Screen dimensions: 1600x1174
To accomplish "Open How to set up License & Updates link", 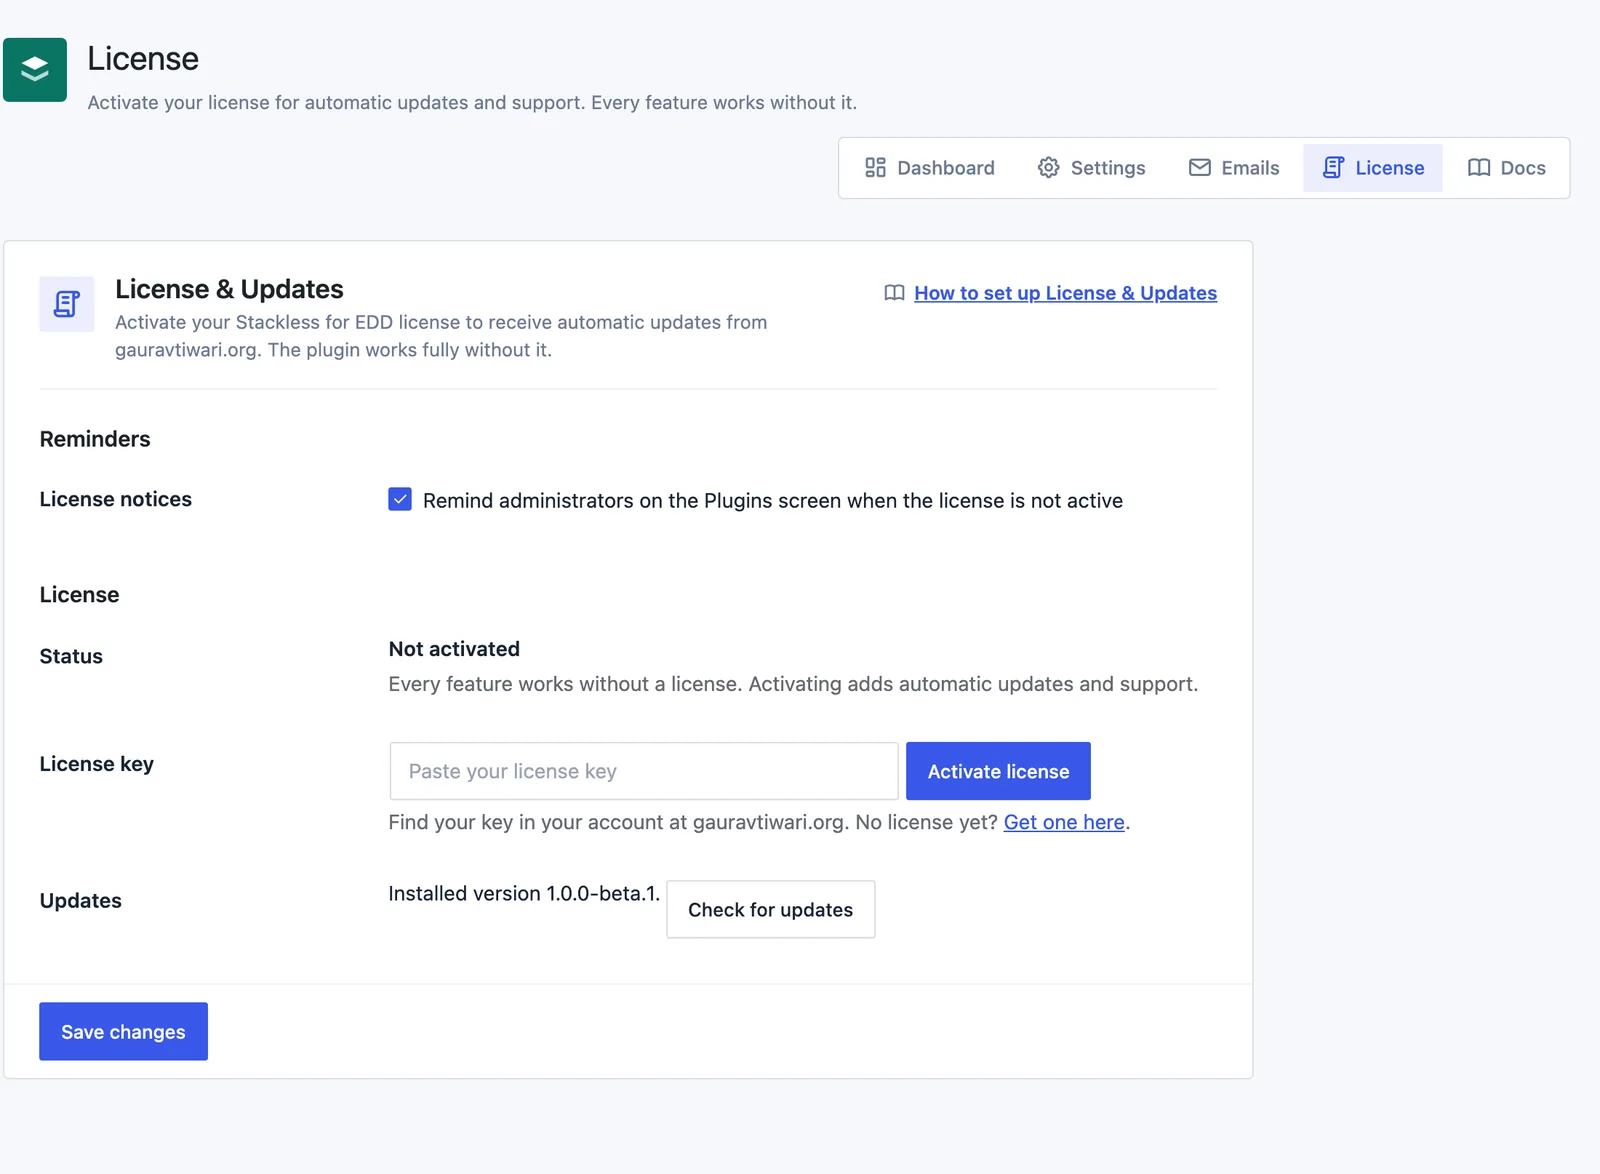I will (x=1065, y=293).
